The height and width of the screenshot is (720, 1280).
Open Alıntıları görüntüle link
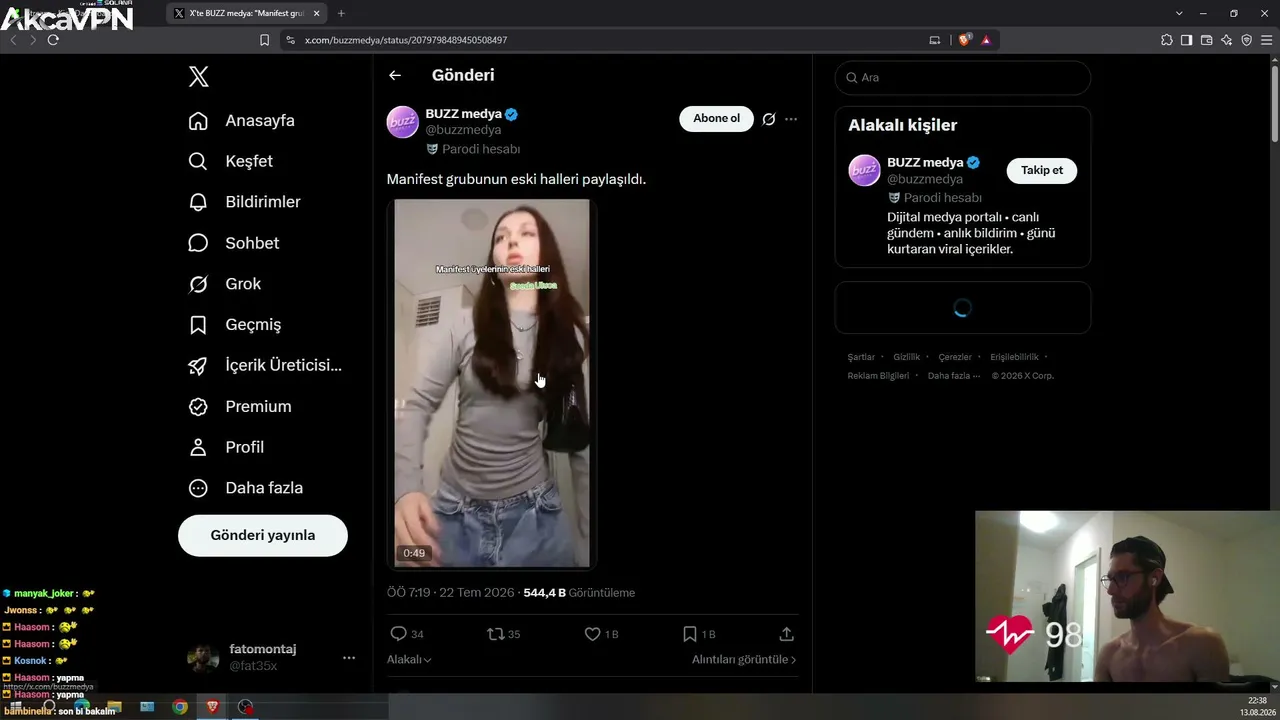[744, 660]
